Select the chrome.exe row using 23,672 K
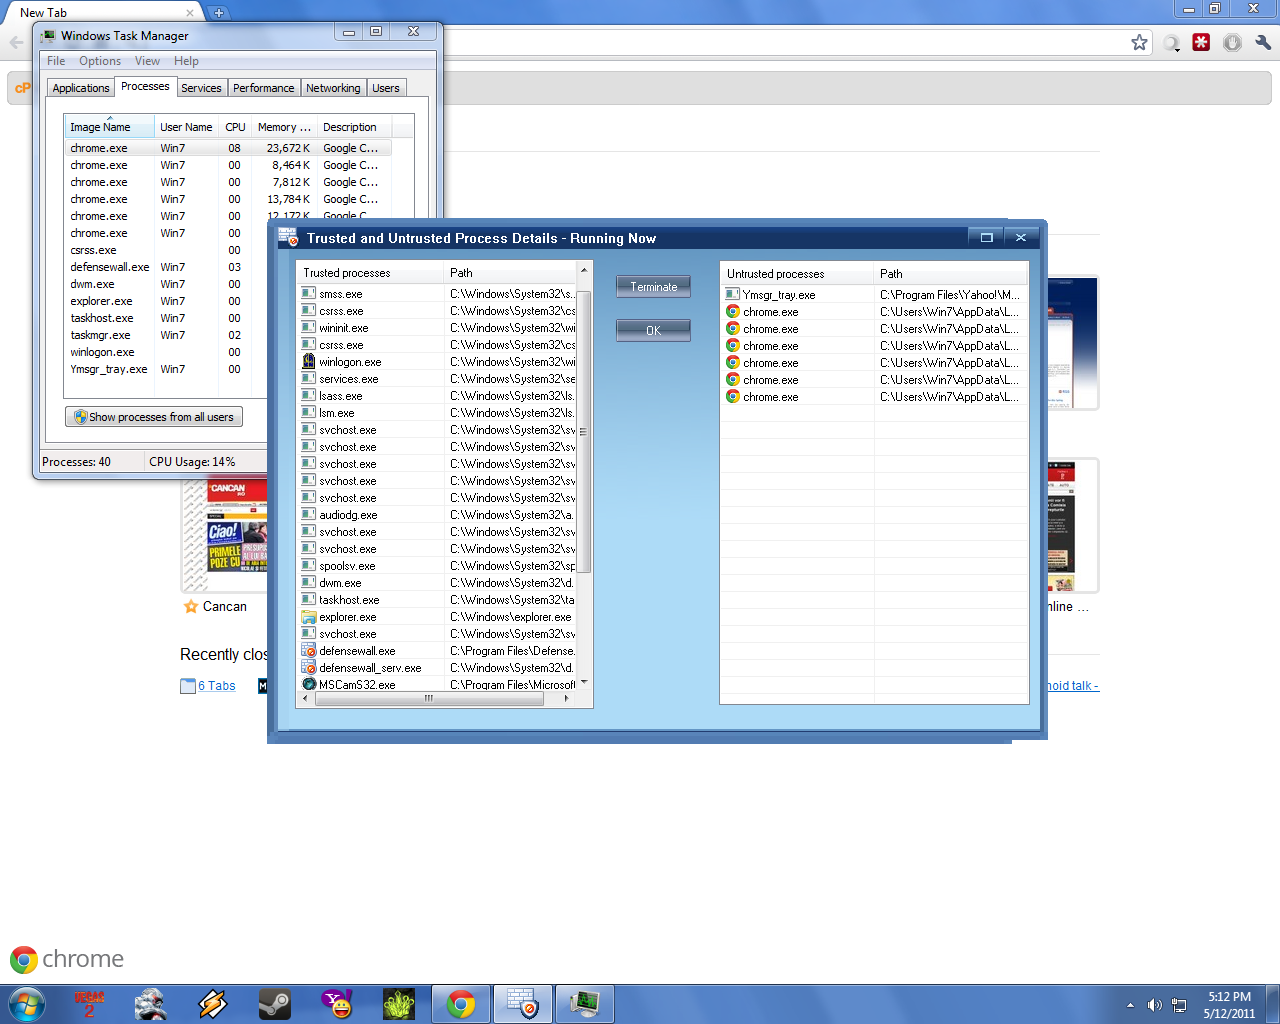1280x1024 pixels. pyautogui.click(x=228, y=148)
